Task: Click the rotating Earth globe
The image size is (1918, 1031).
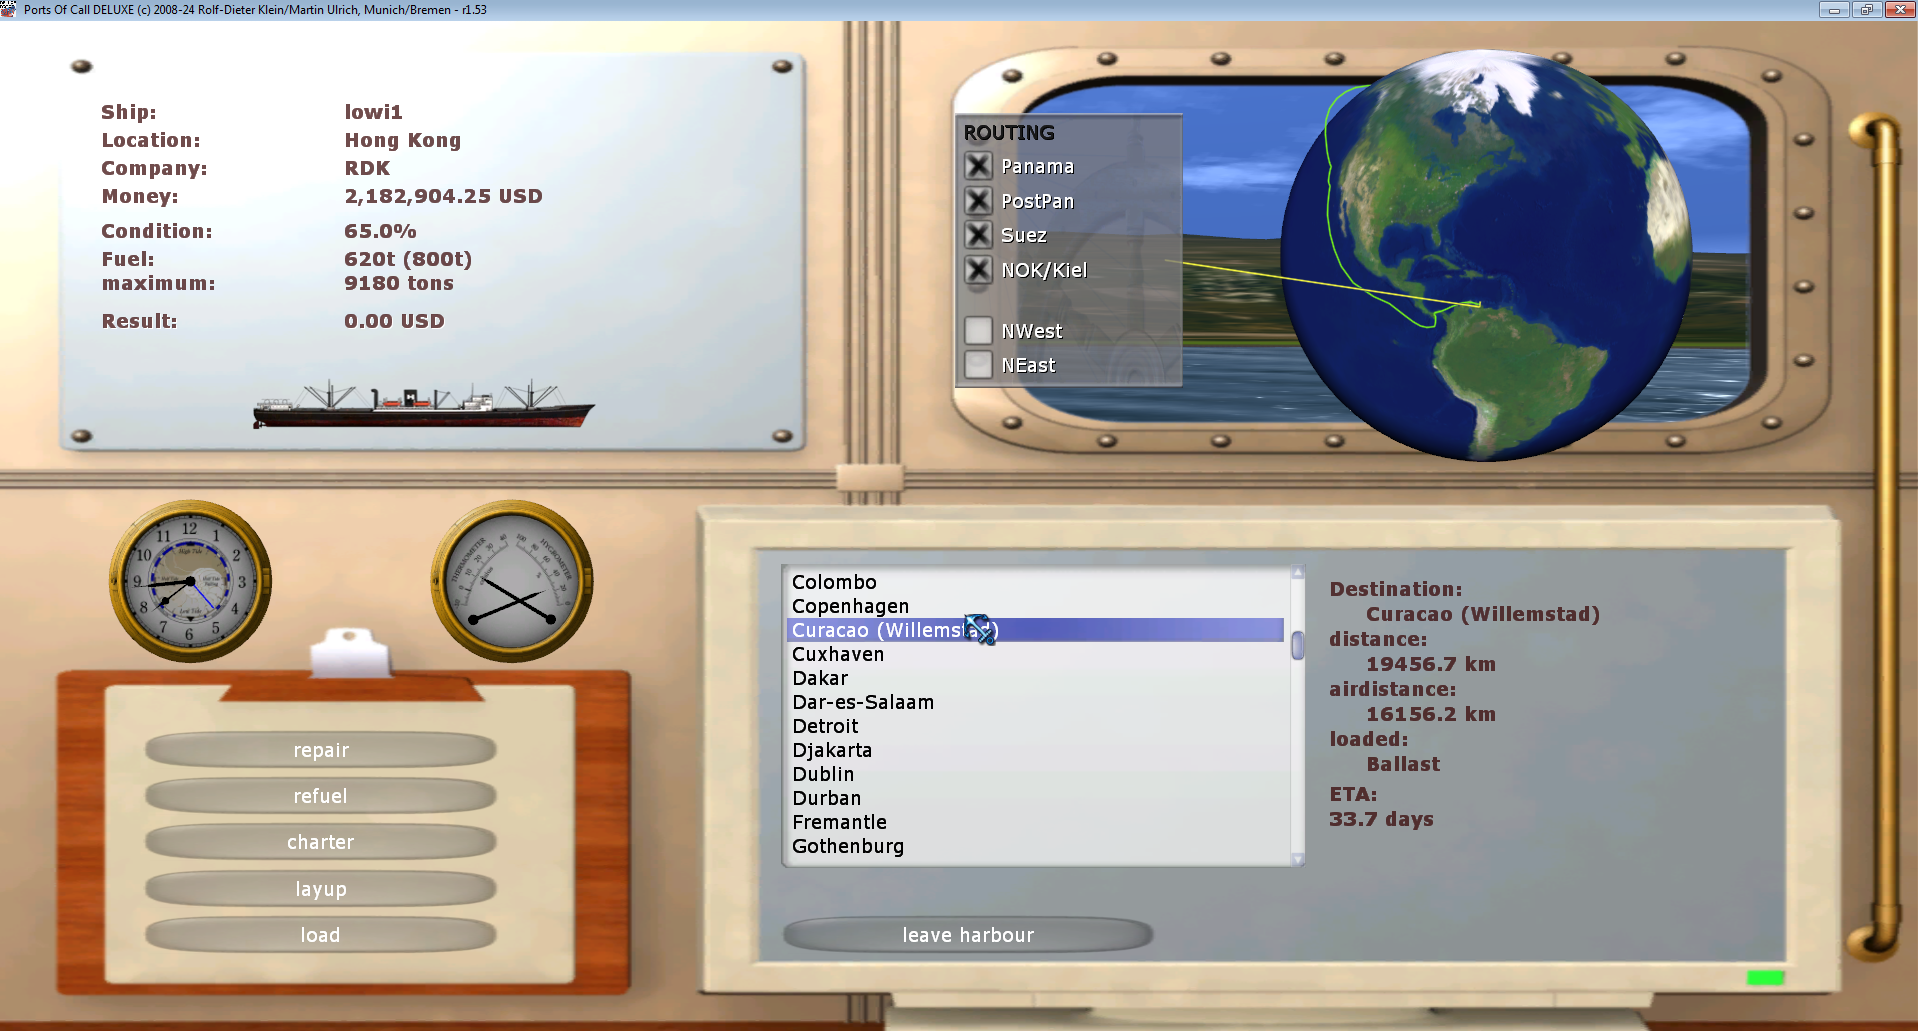Action: pos(1486,256)
